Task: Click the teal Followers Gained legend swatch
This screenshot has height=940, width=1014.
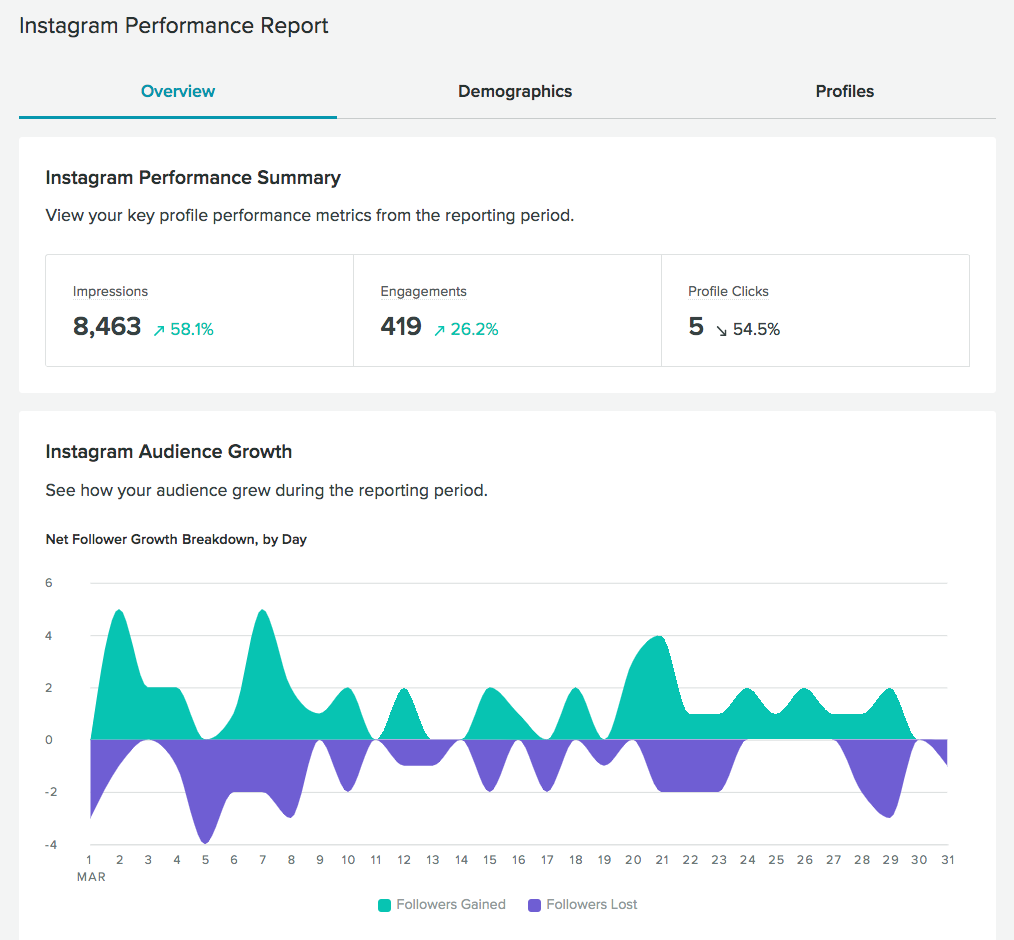Action: tap(384, 905)
